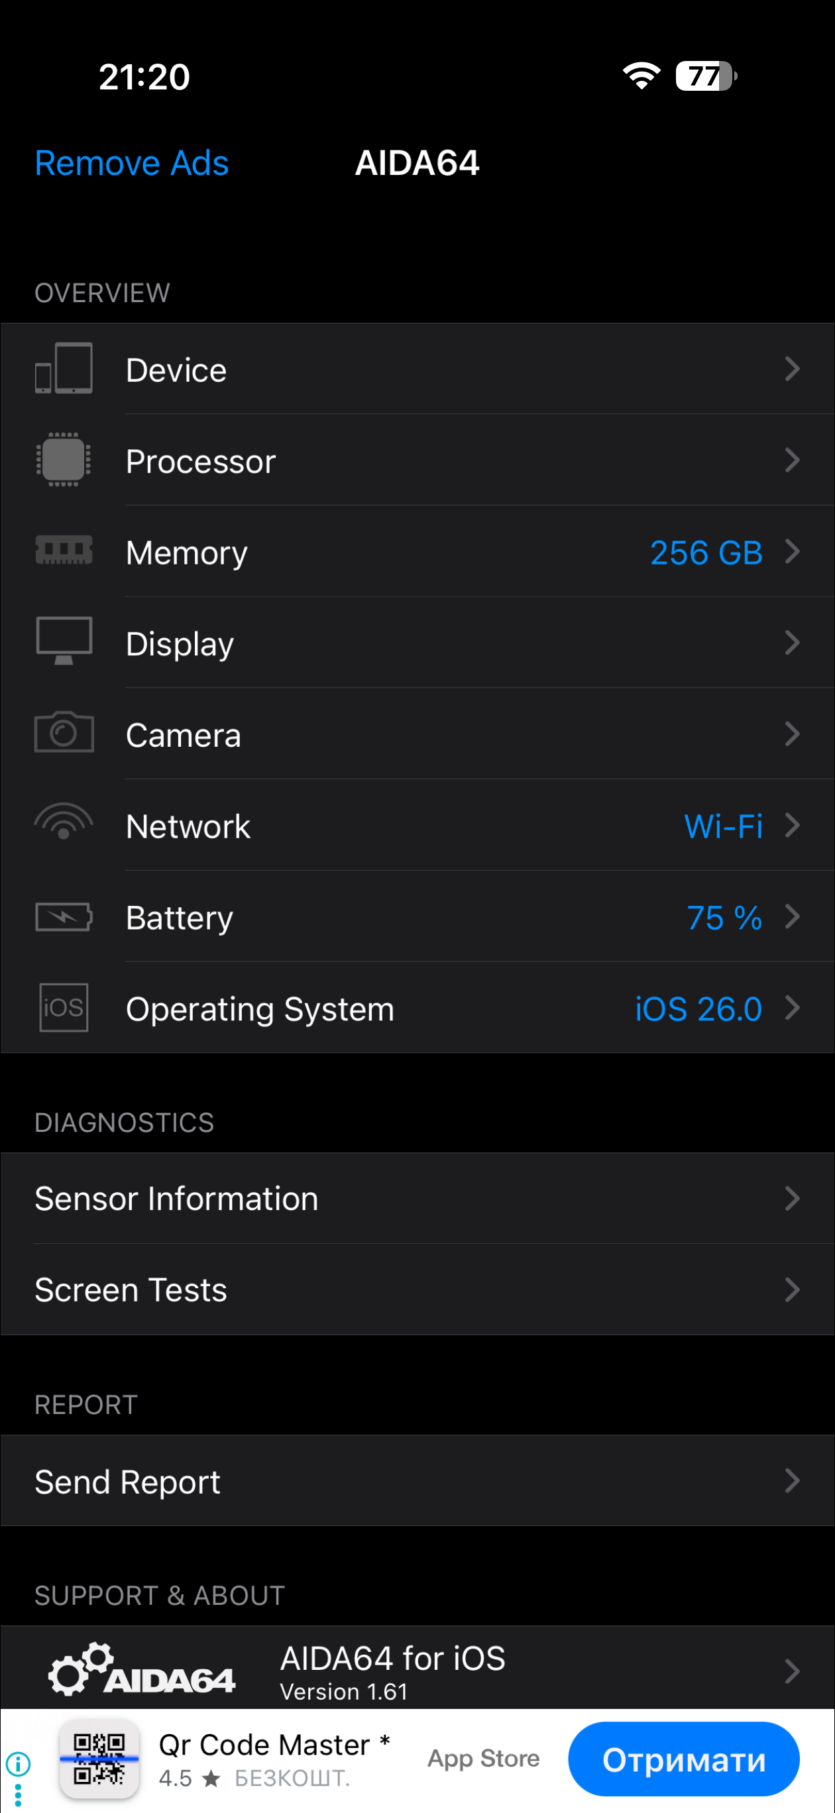Open the Operating System row label

tap(260, 1009)
